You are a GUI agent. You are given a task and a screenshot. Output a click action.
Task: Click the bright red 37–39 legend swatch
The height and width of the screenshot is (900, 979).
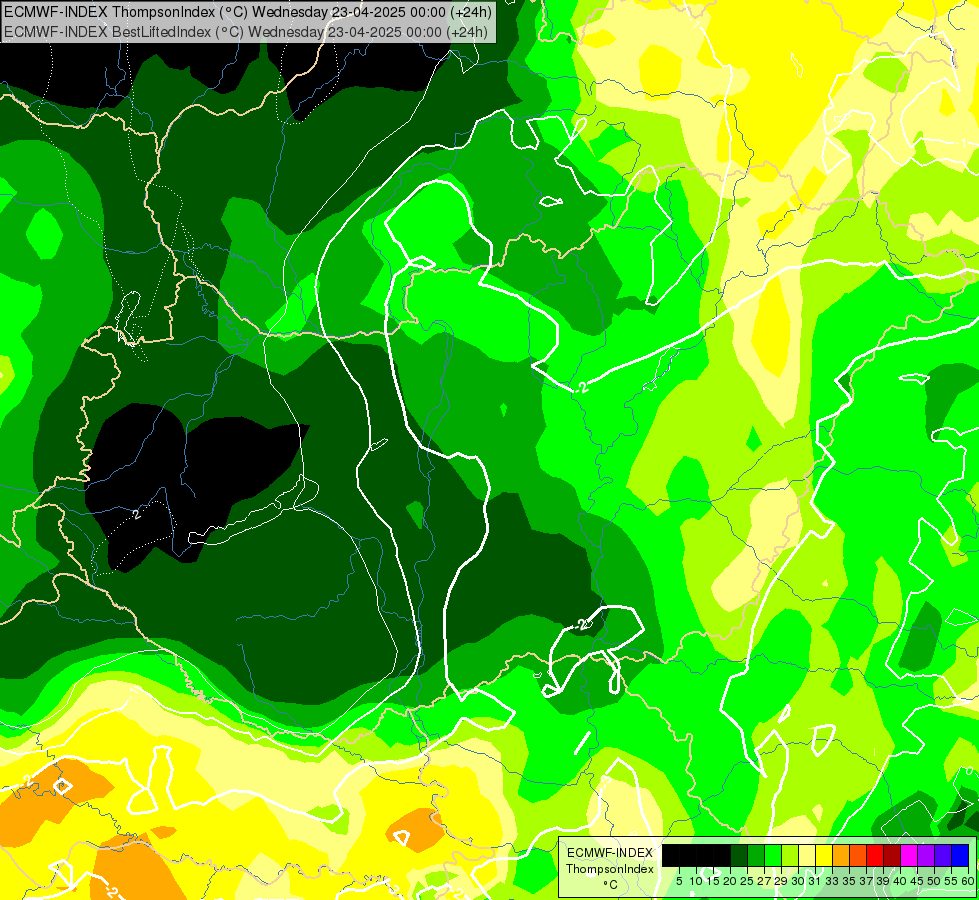coord(875,855)
